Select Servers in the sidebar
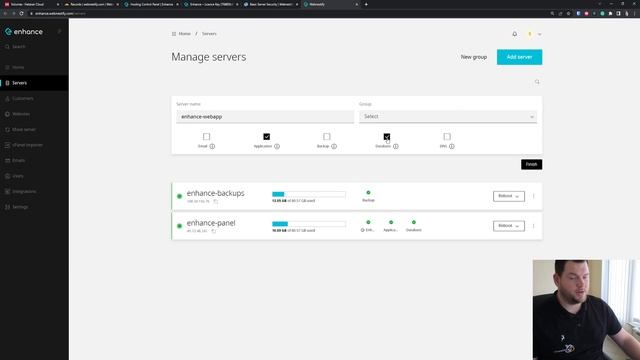640x360 pixels. [34, 83]
